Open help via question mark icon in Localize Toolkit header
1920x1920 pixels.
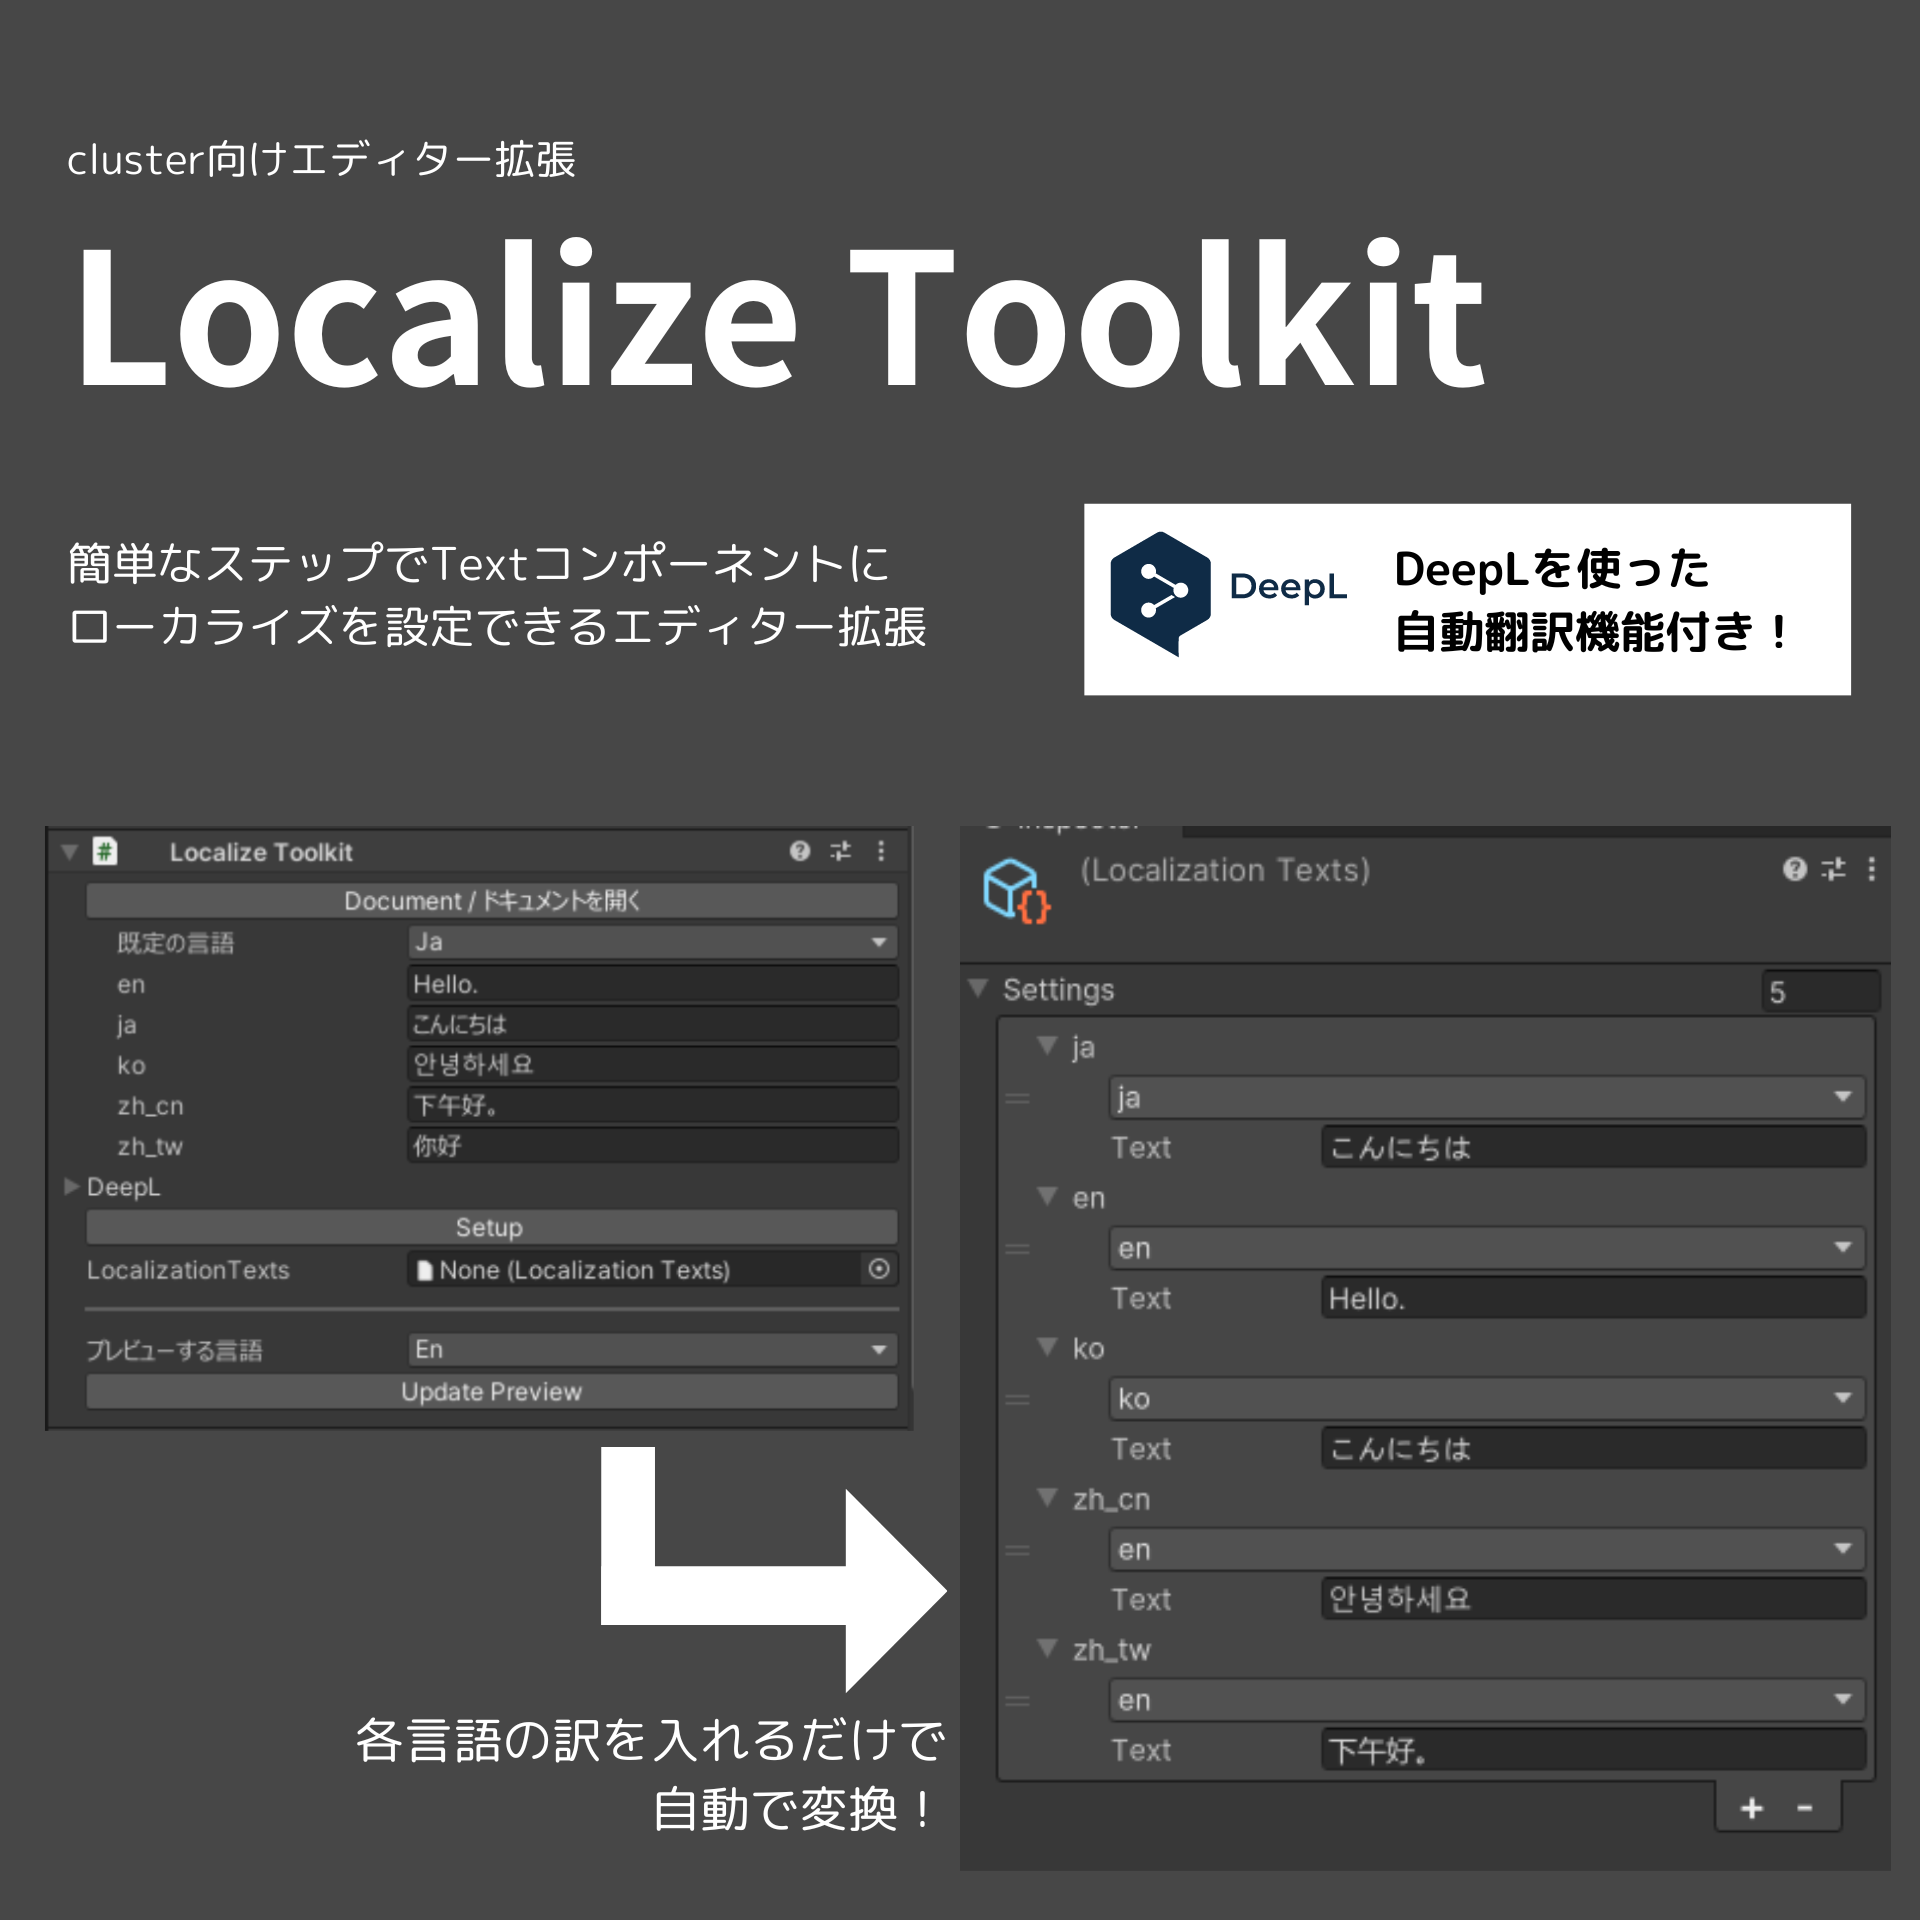[798, 852]
